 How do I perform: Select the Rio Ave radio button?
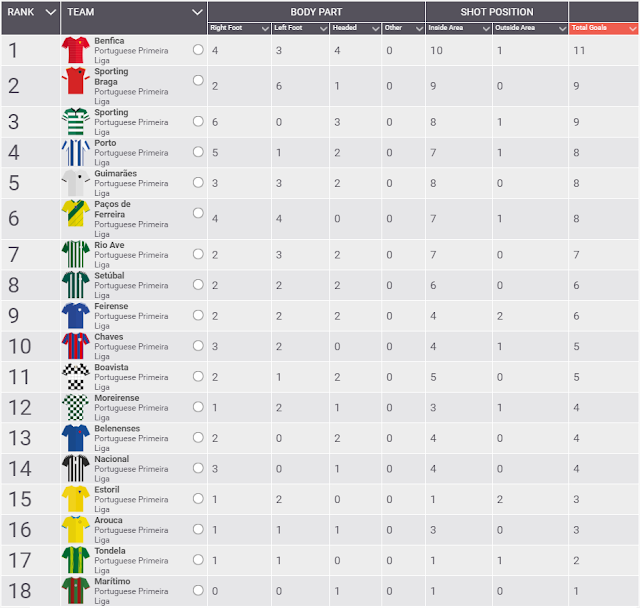click(198, 254)
